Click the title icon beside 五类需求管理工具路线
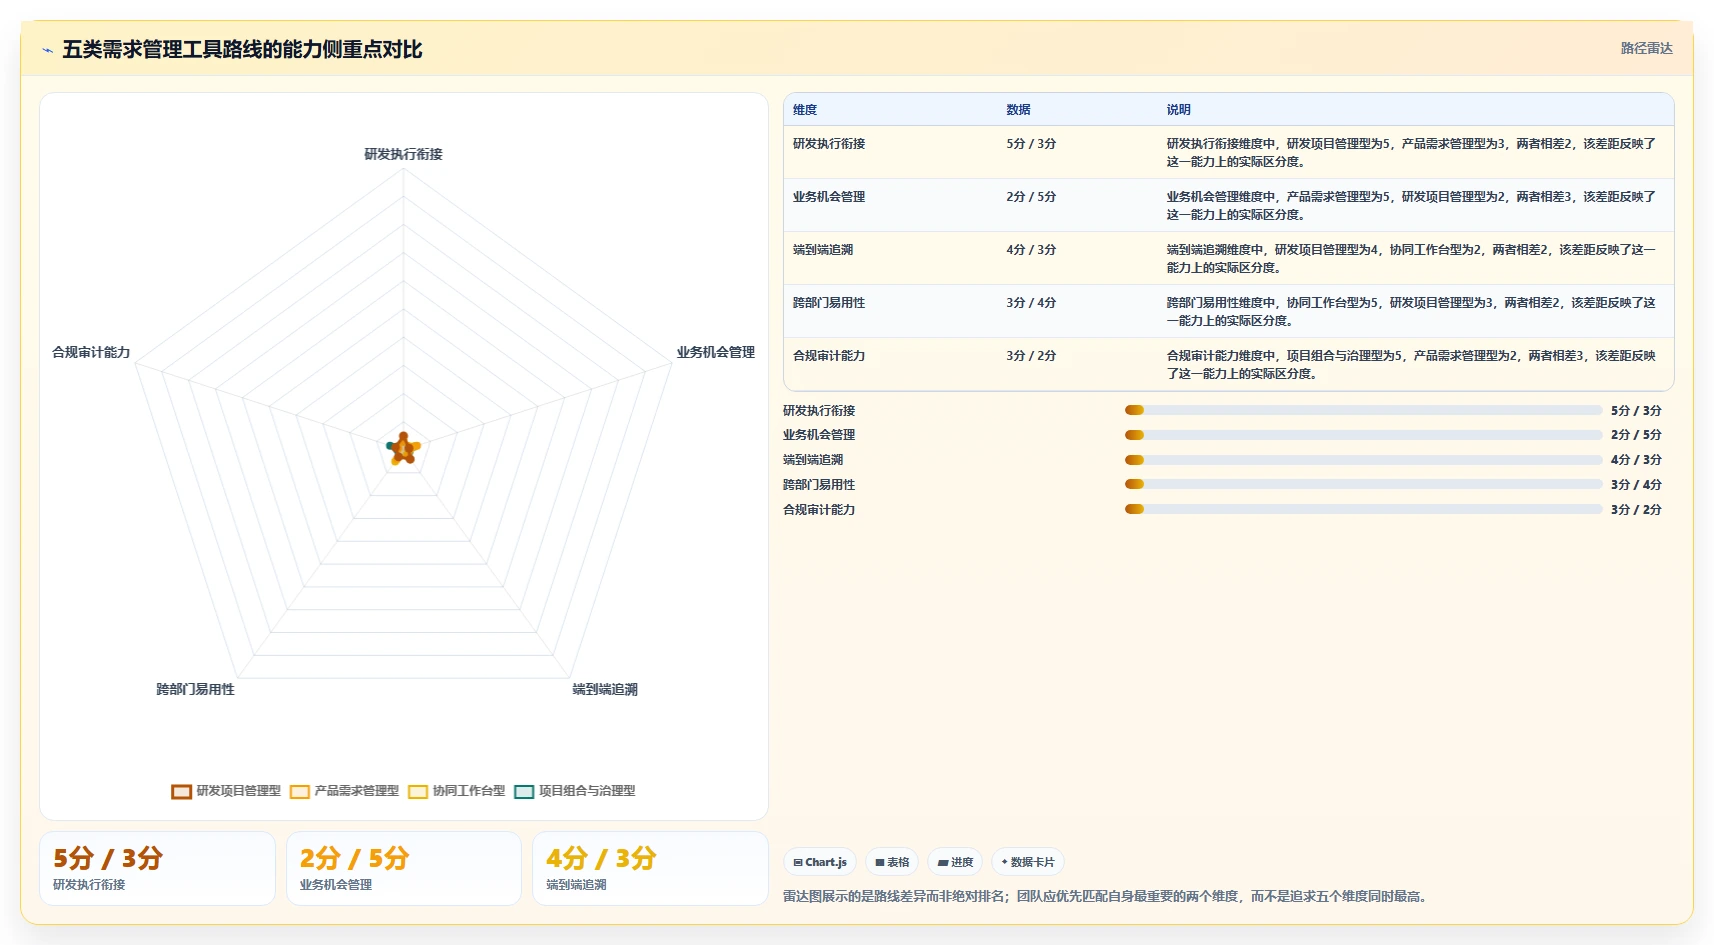 47,50
